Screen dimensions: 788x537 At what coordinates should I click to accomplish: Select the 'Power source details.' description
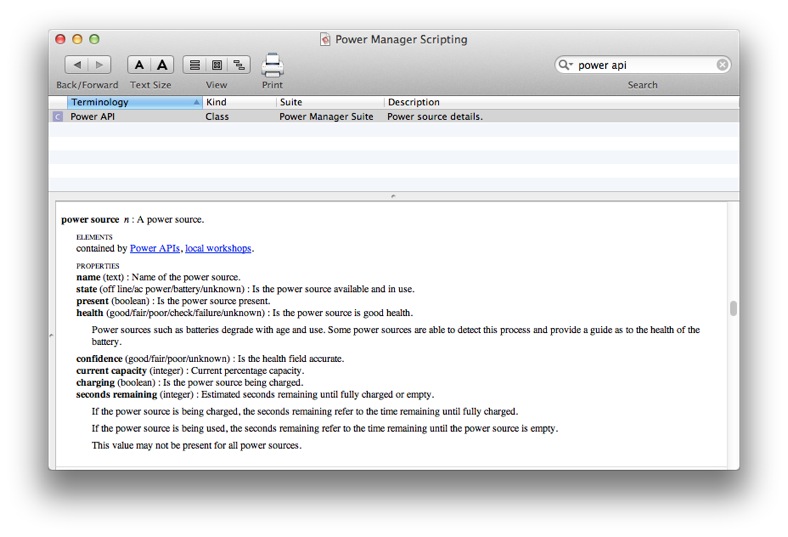click(x=435, y=117)
